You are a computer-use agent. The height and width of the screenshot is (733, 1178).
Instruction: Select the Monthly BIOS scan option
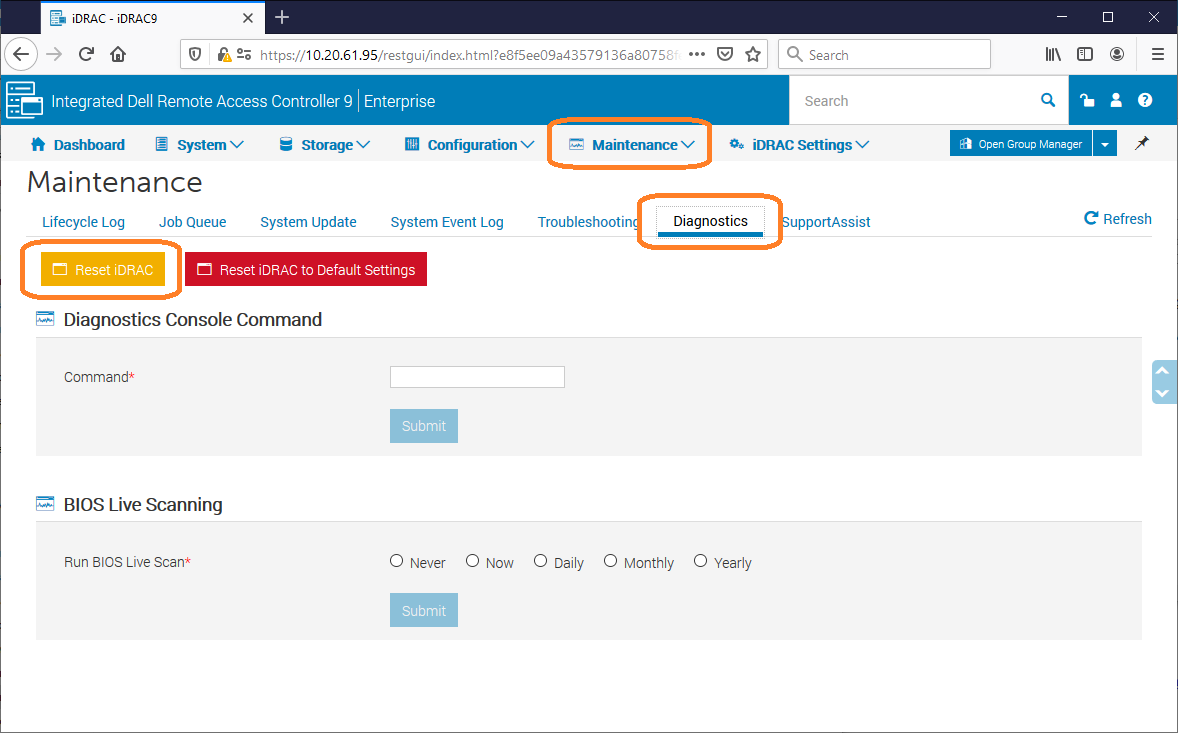(610, 561)
